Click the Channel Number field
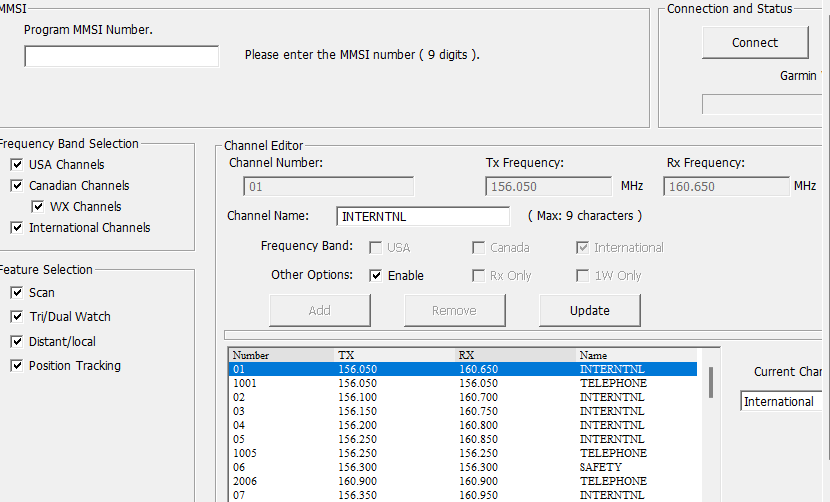 tap(328, 186)
